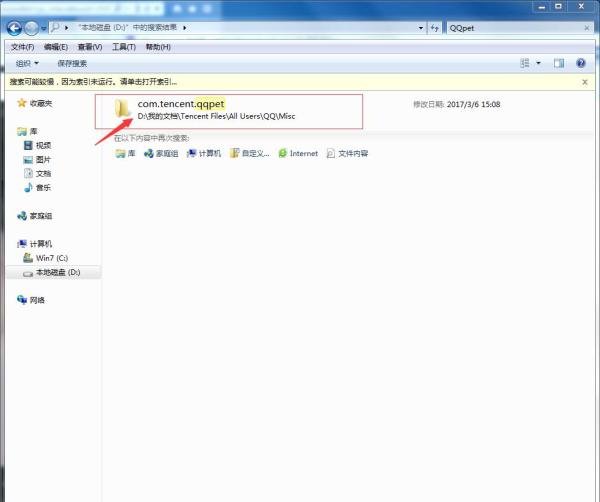600x502 pixels.
Task: Open the 编辑(E) menu
Action: [x=56, y=47]
